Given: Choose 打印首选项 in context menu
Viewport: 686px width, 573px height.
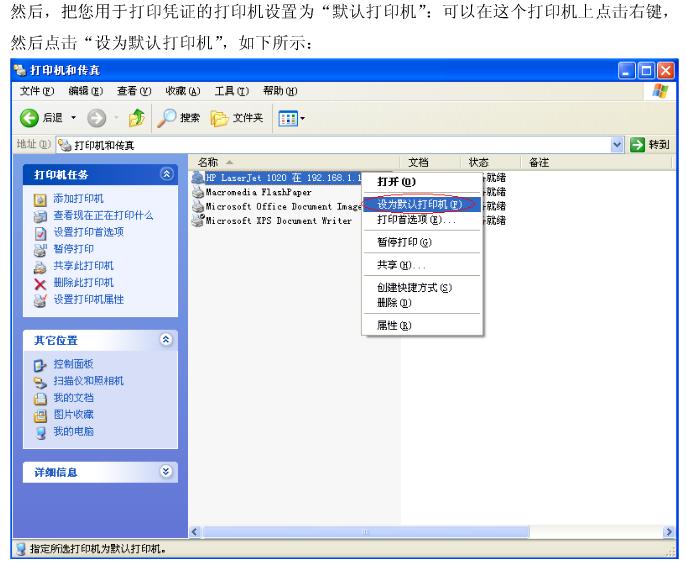Looking at the screenshot, I should point(422,220).
